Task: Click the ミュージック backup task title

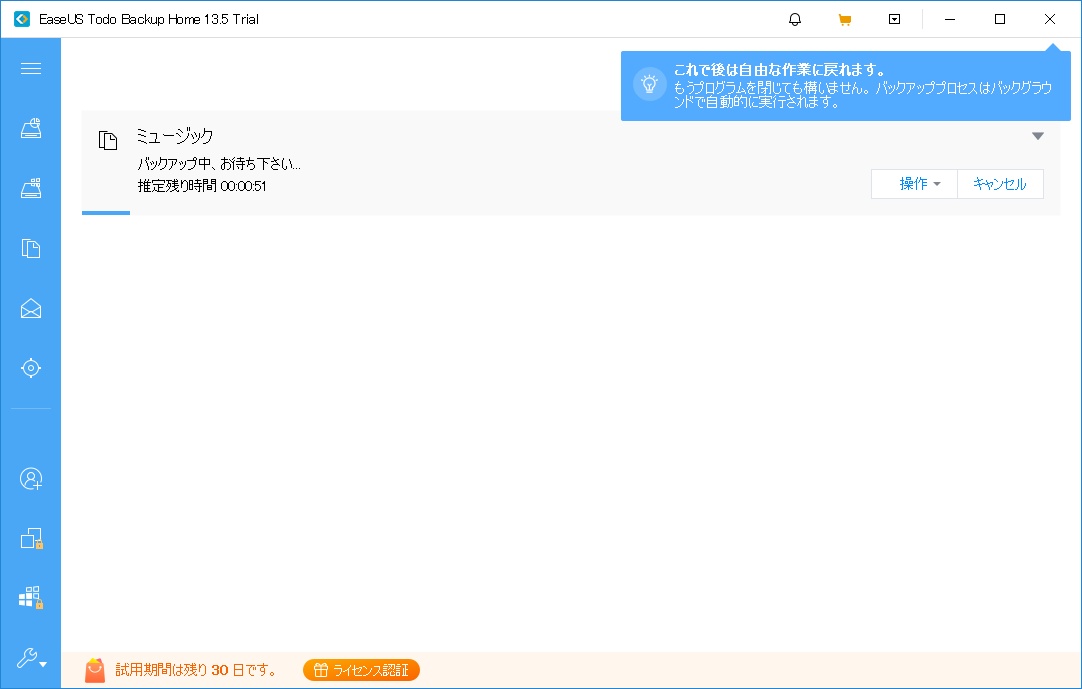Action: point(175,136)
